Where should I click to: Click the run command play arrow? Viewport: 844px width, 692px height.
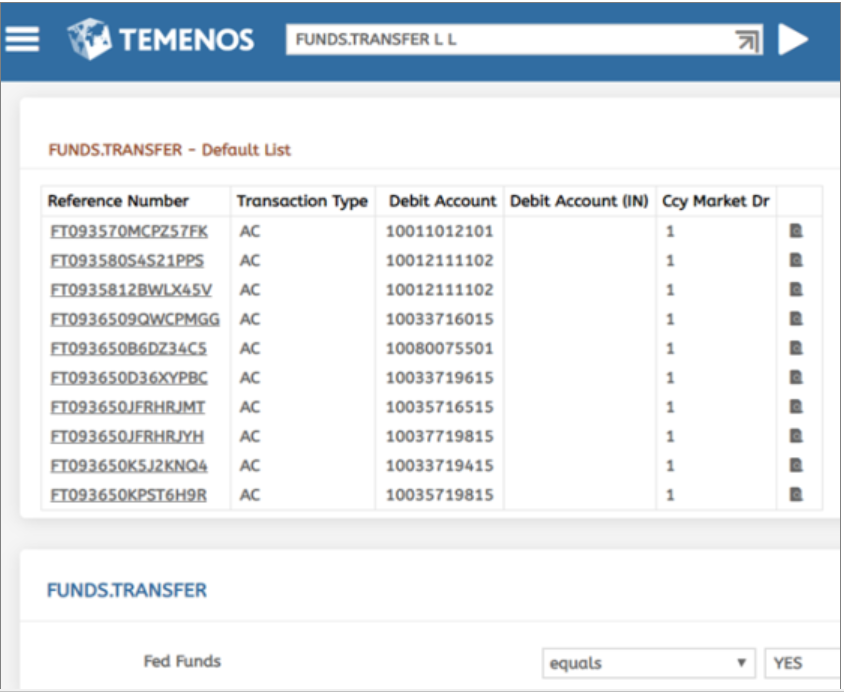click(x=793, y=40)
